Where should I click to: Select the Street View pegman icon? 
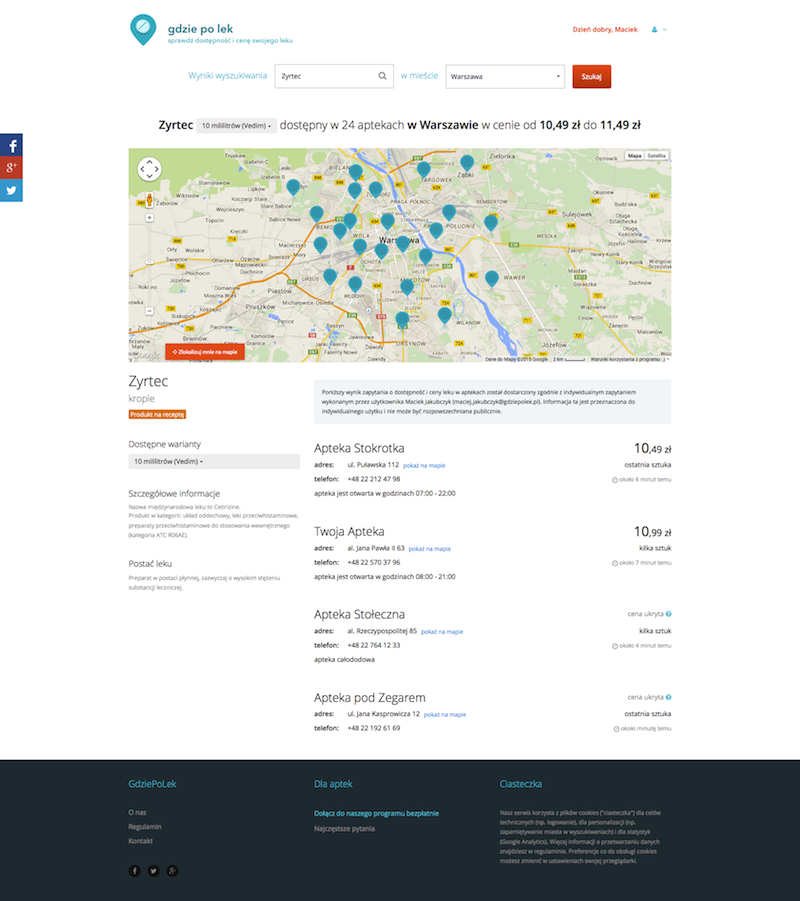(x=149, y=200)
